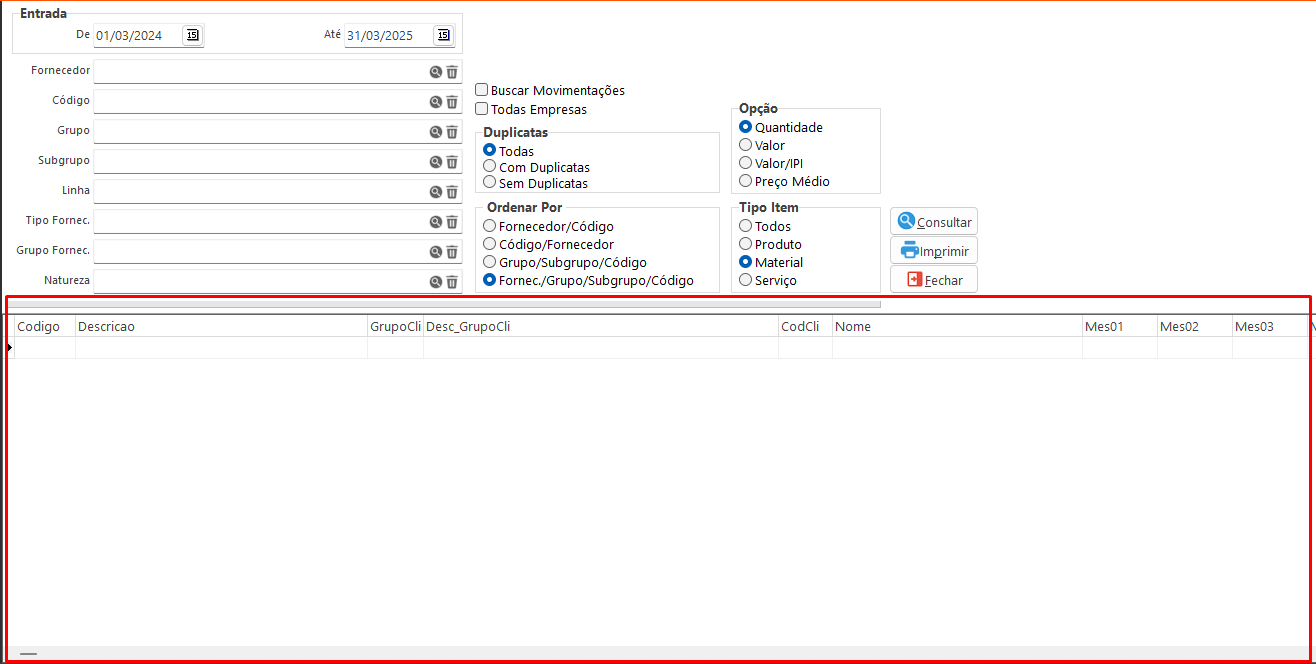Clear the Linha field with the trash icon

click(x=452, y=192)
